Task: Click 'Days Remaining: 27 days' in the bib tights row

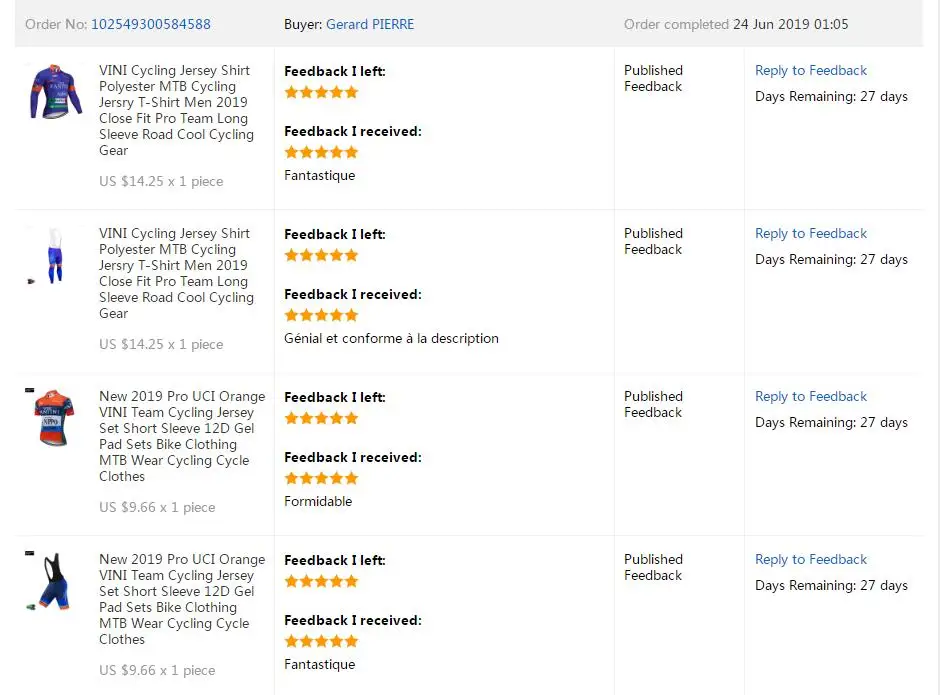Action: tap(831, 260)
